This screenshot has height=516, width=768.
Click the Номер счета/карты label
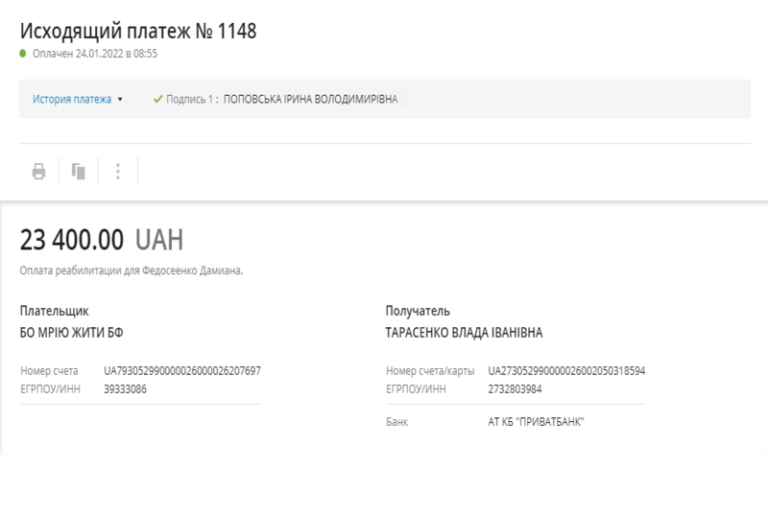tap(430, 371)
